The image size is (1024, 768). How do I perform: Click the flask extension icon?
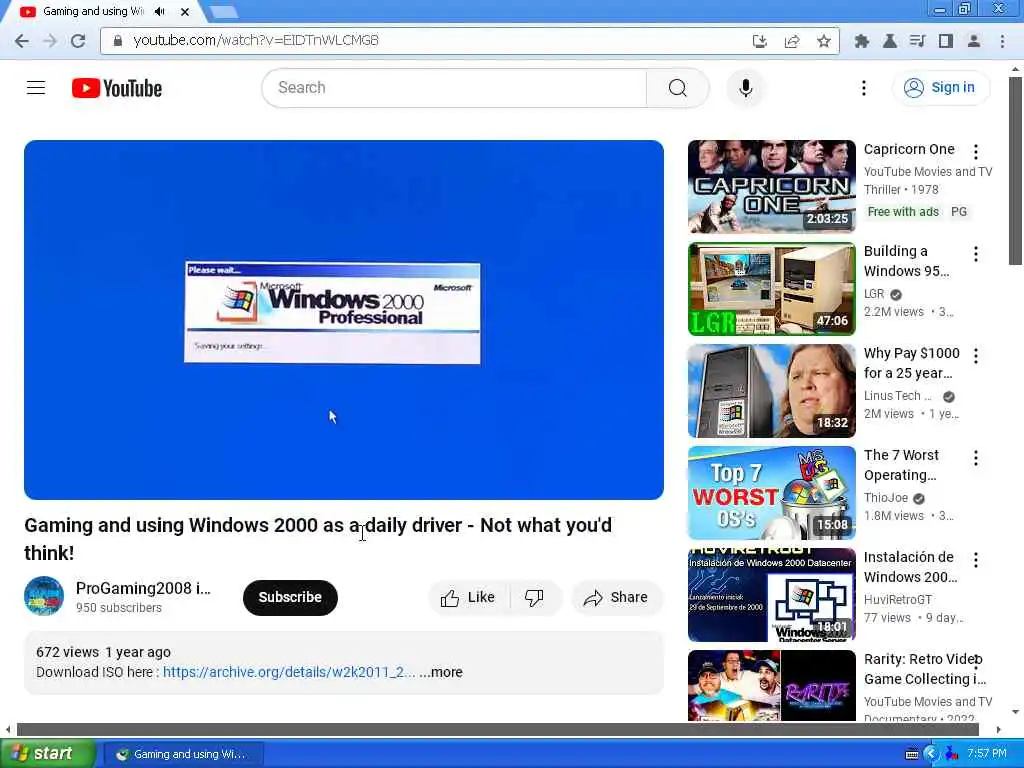[x=889, y=41]
